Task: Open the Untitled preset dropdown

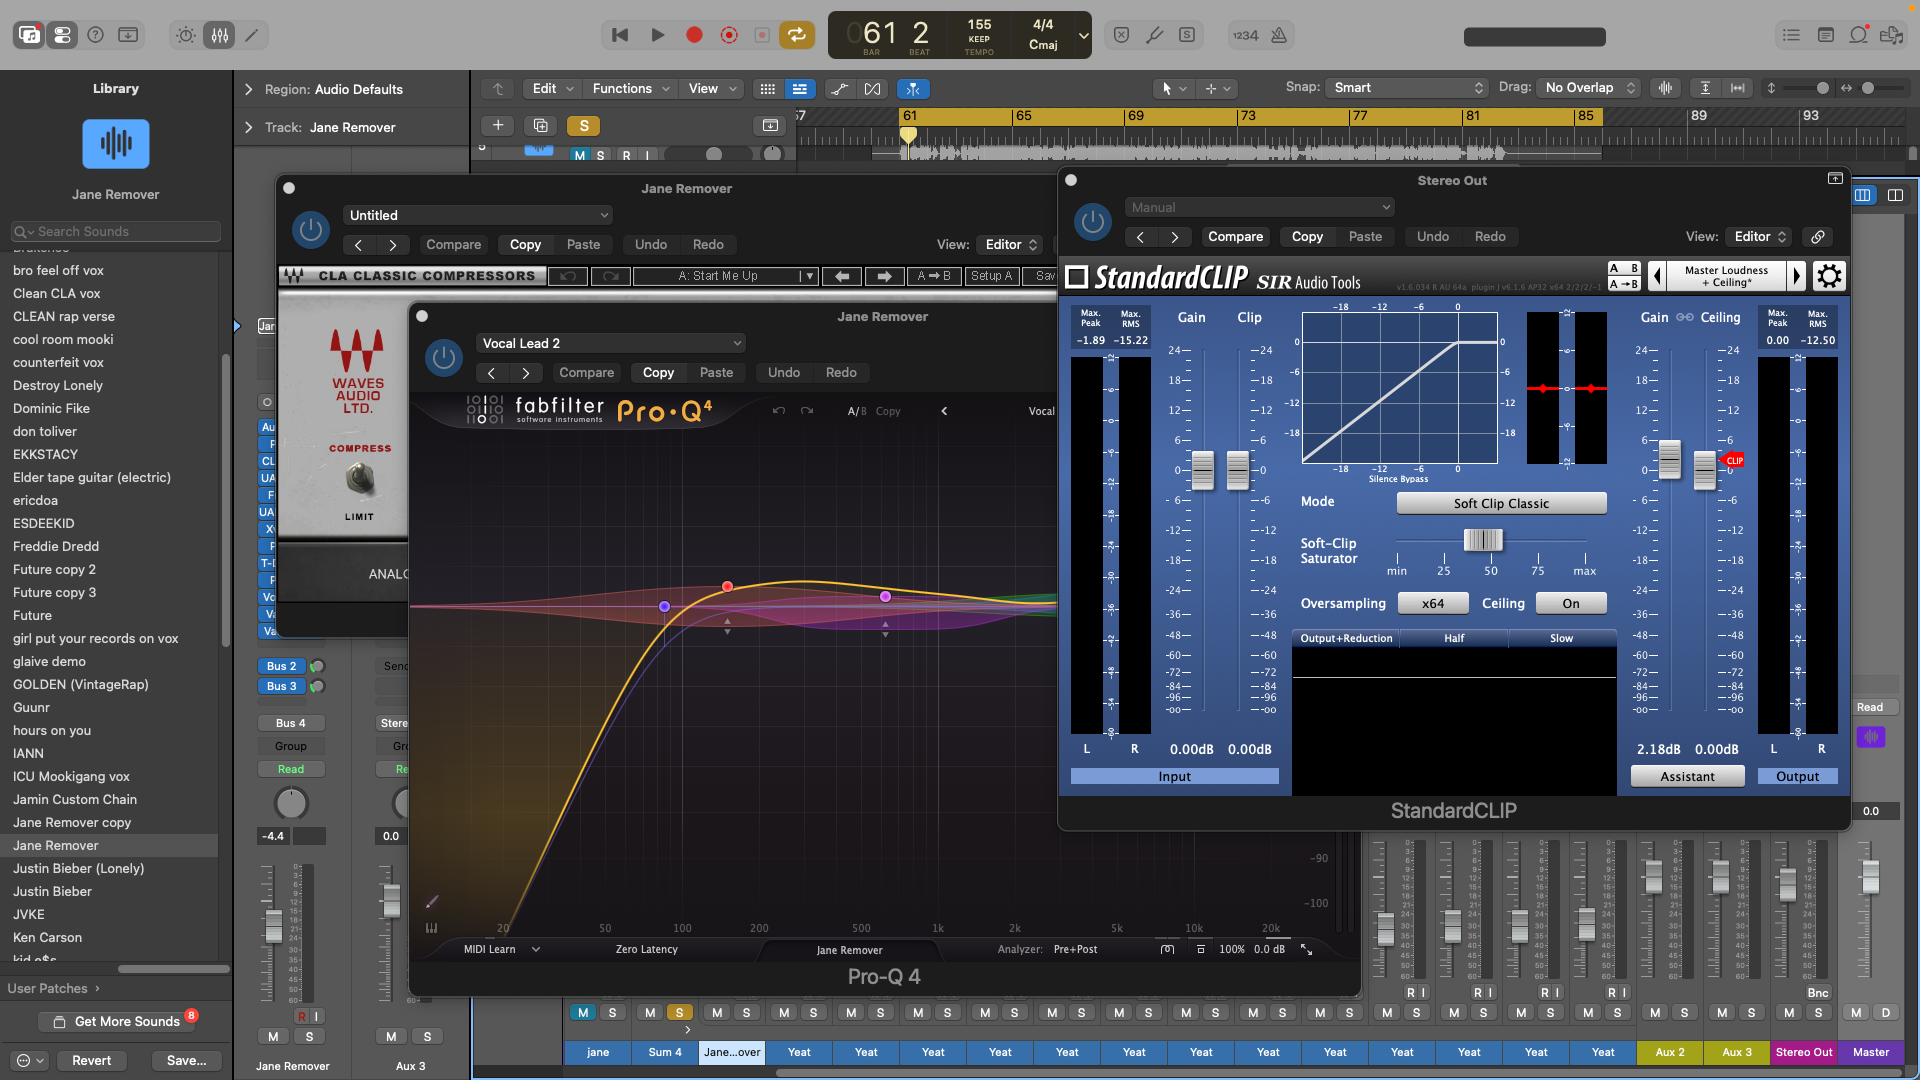Action: (x=478, y=215)
